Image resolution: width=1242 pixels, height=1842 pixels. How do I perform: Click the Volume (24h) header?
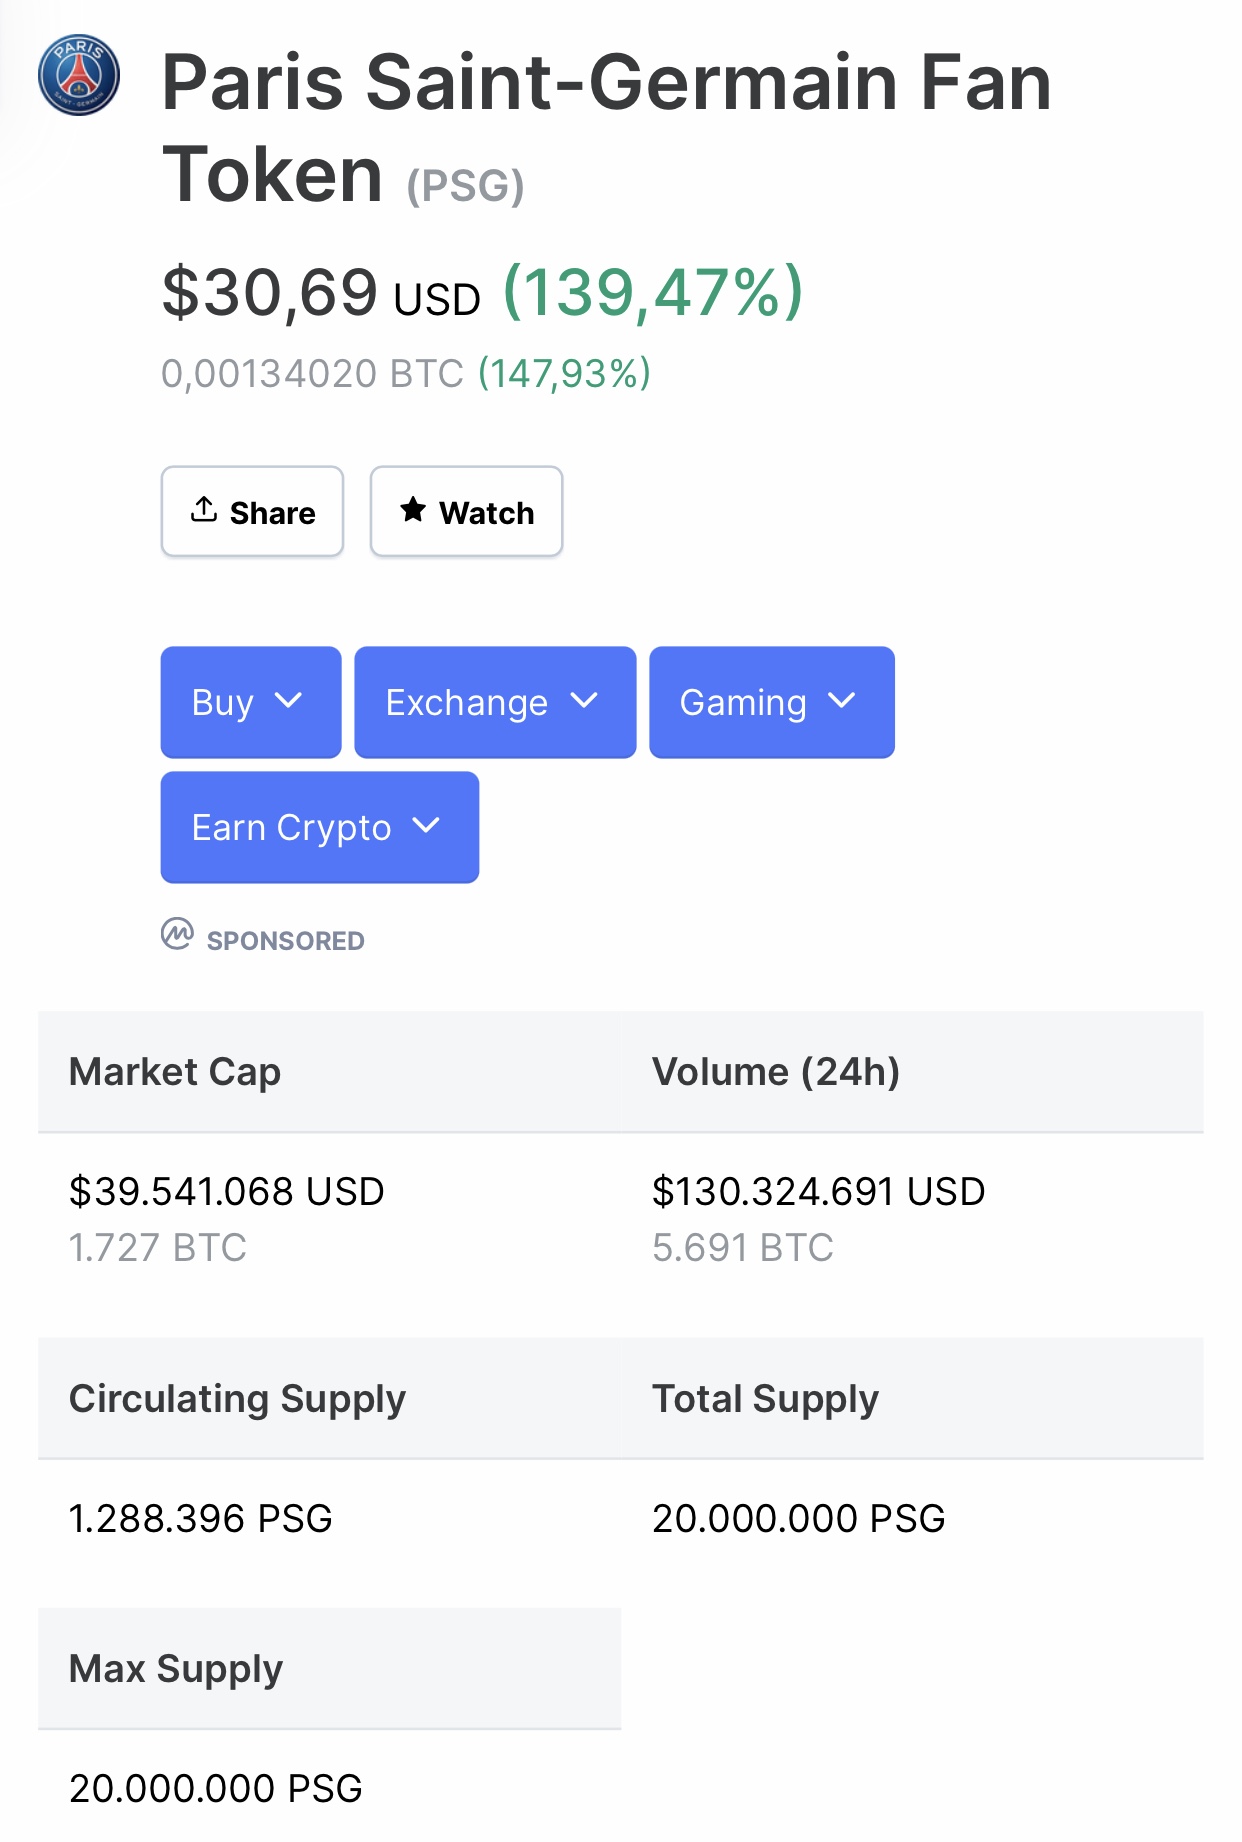[776, 1072]
